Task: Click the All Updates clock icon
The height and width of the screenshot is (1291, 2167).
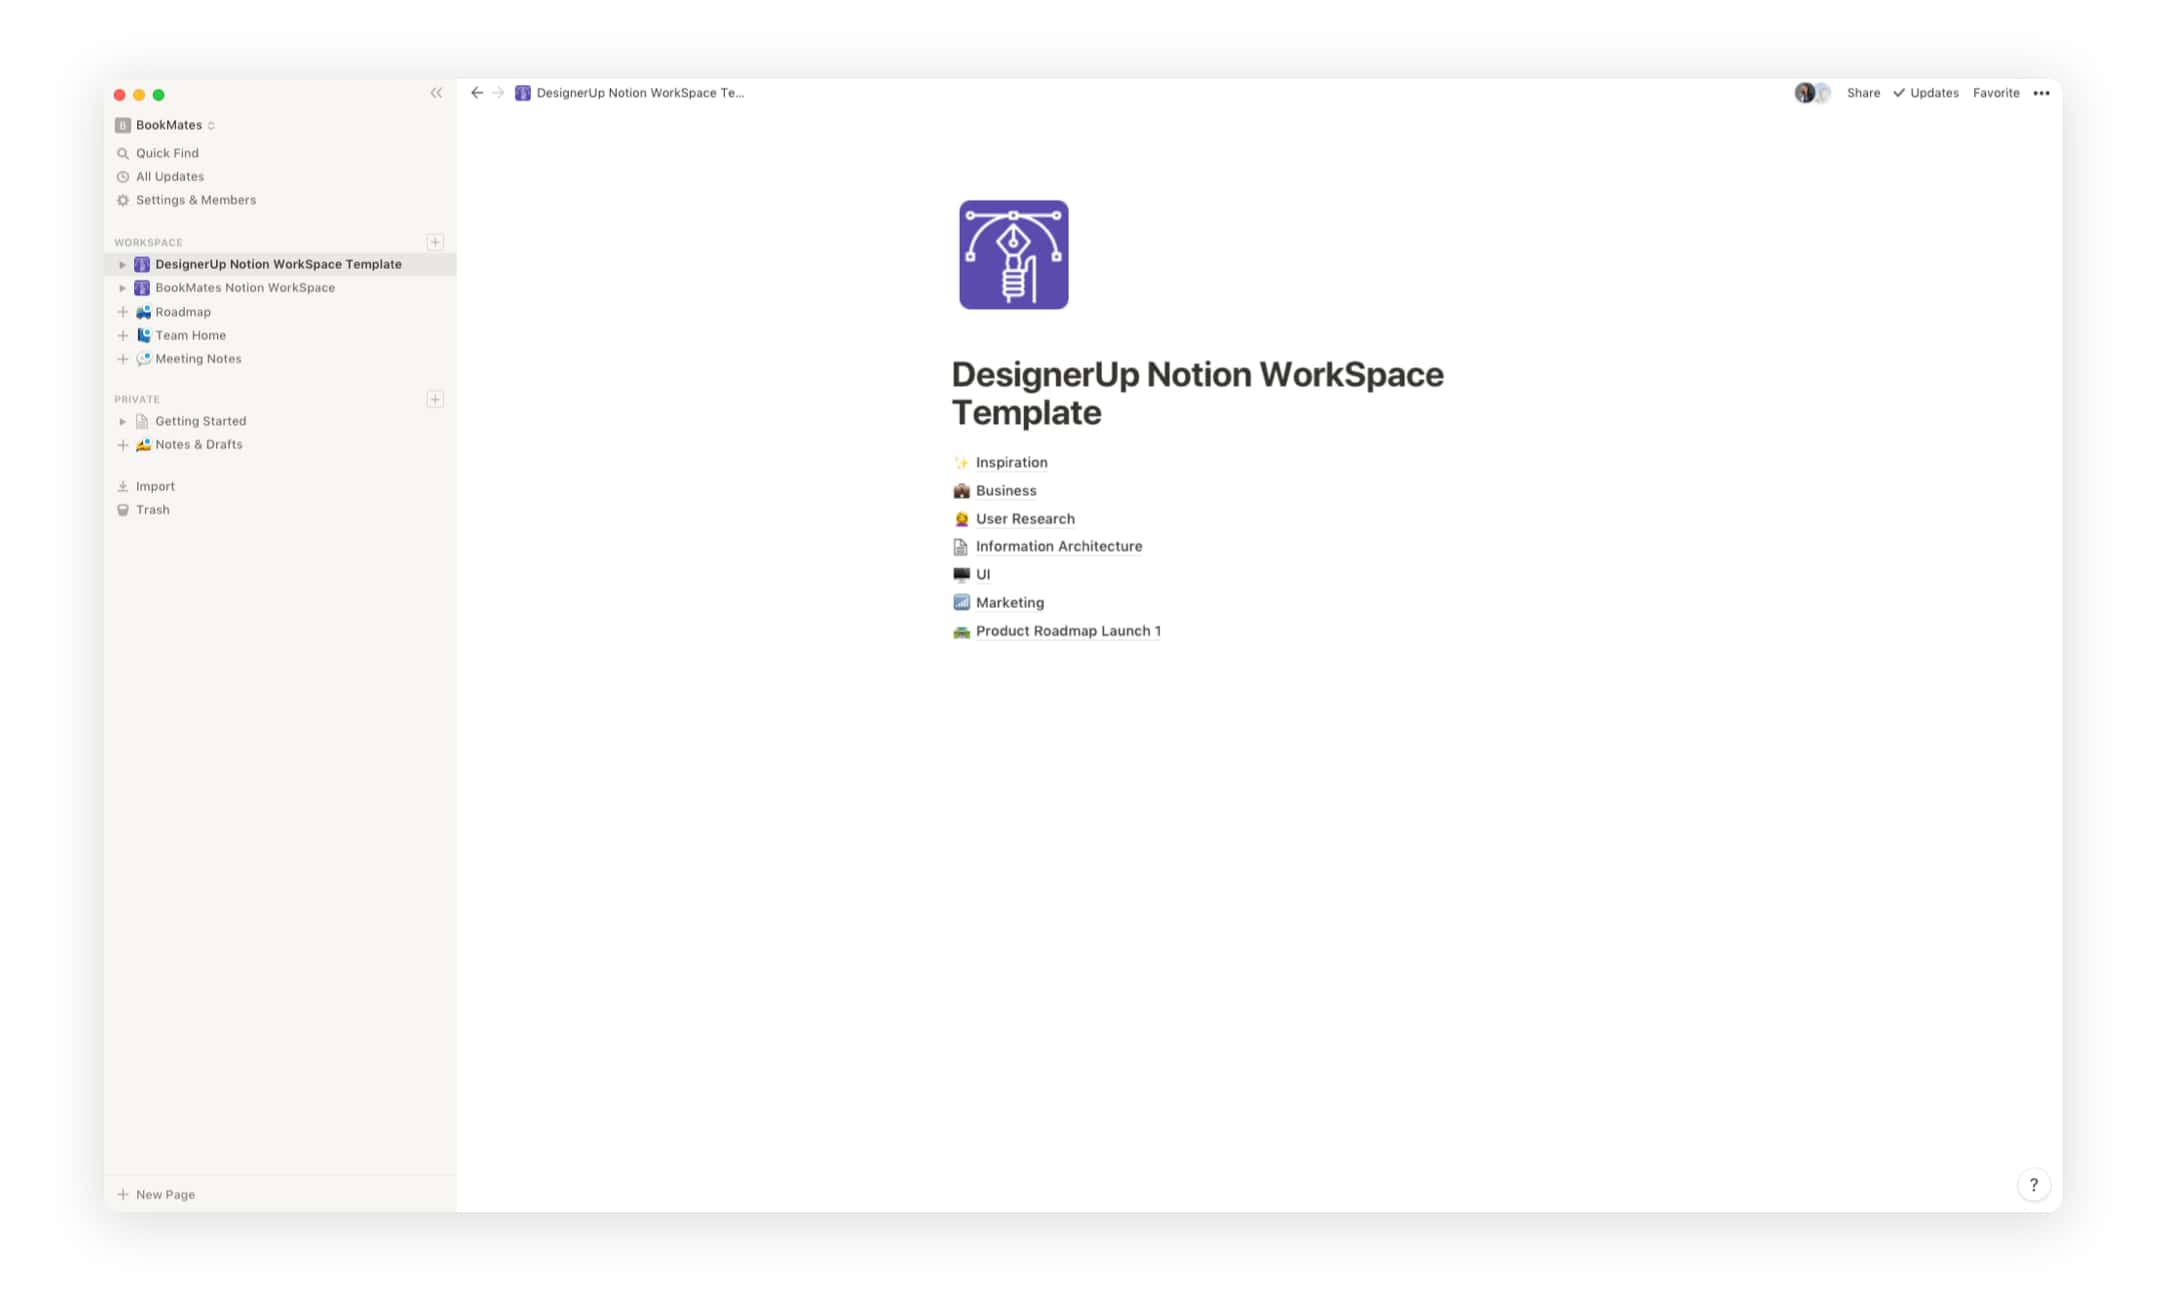Action: 123,177
